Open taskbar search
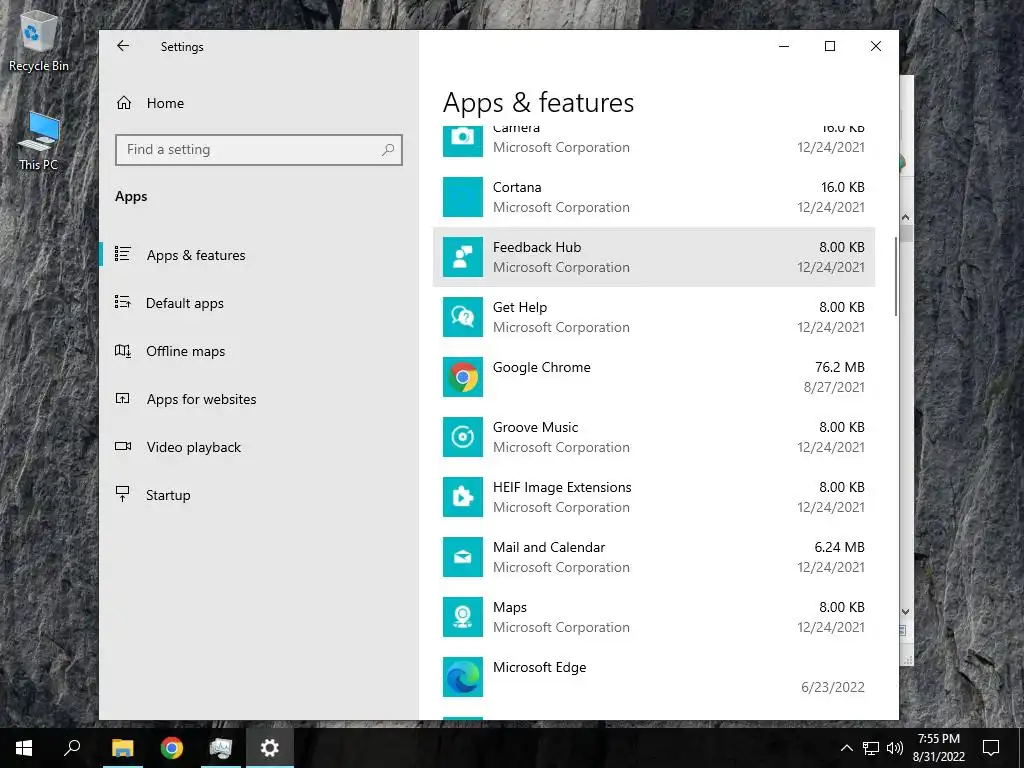This screenshot has width=1024, height=768. [x=72, y=748]
